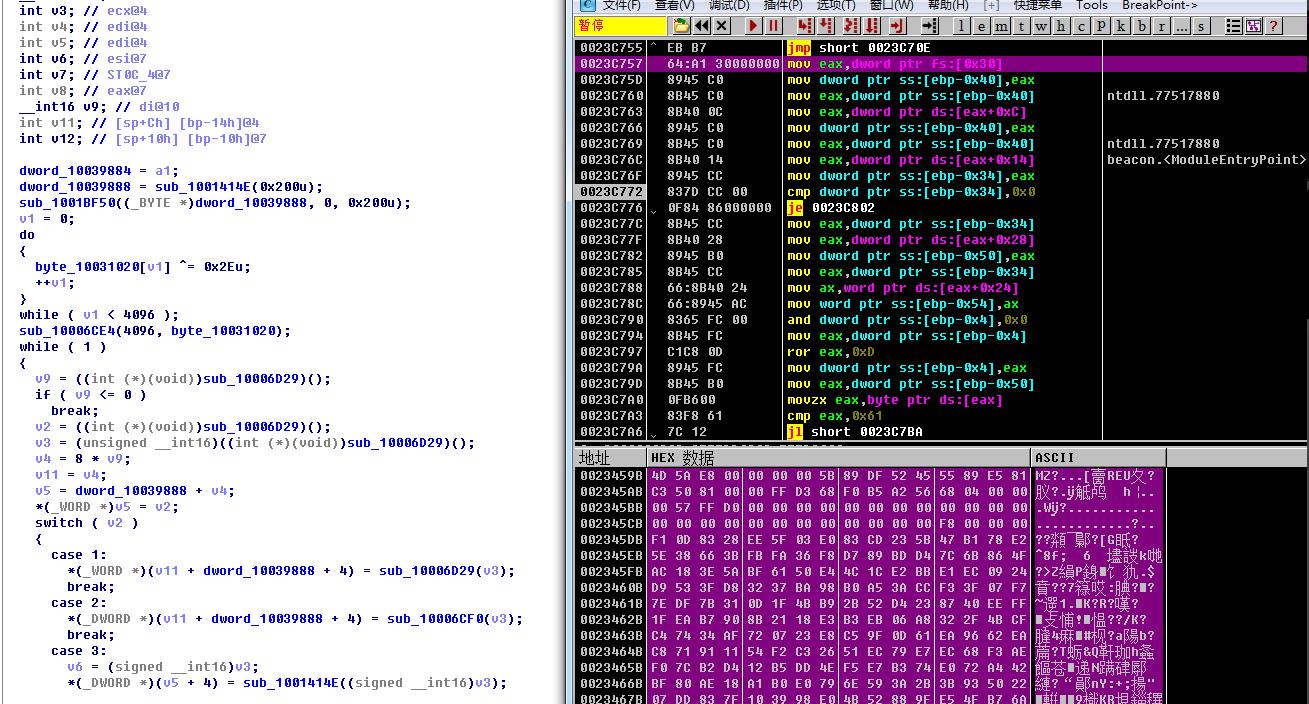Open the 调试(D) menu

tap(728, 5)
